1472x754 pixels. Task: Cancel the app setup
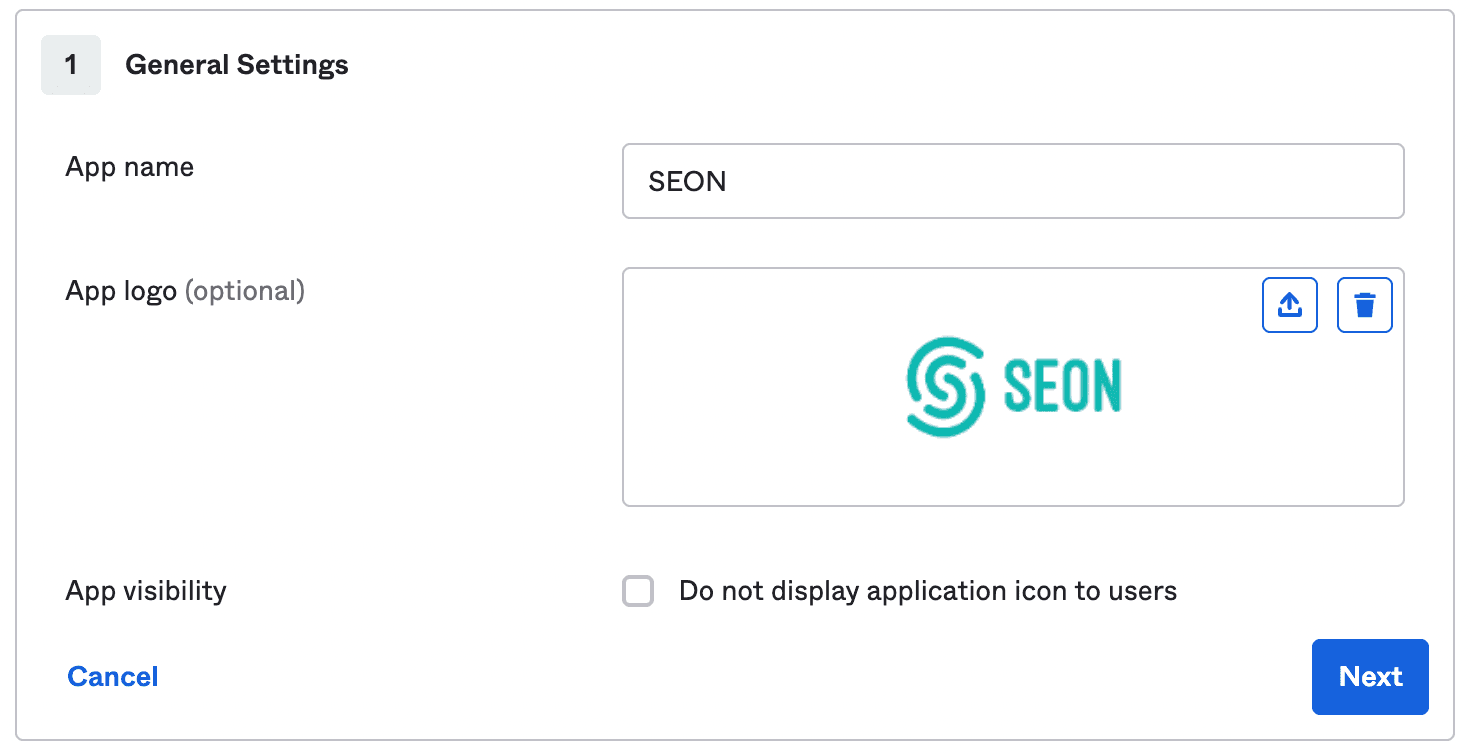[x=113, y=677]
